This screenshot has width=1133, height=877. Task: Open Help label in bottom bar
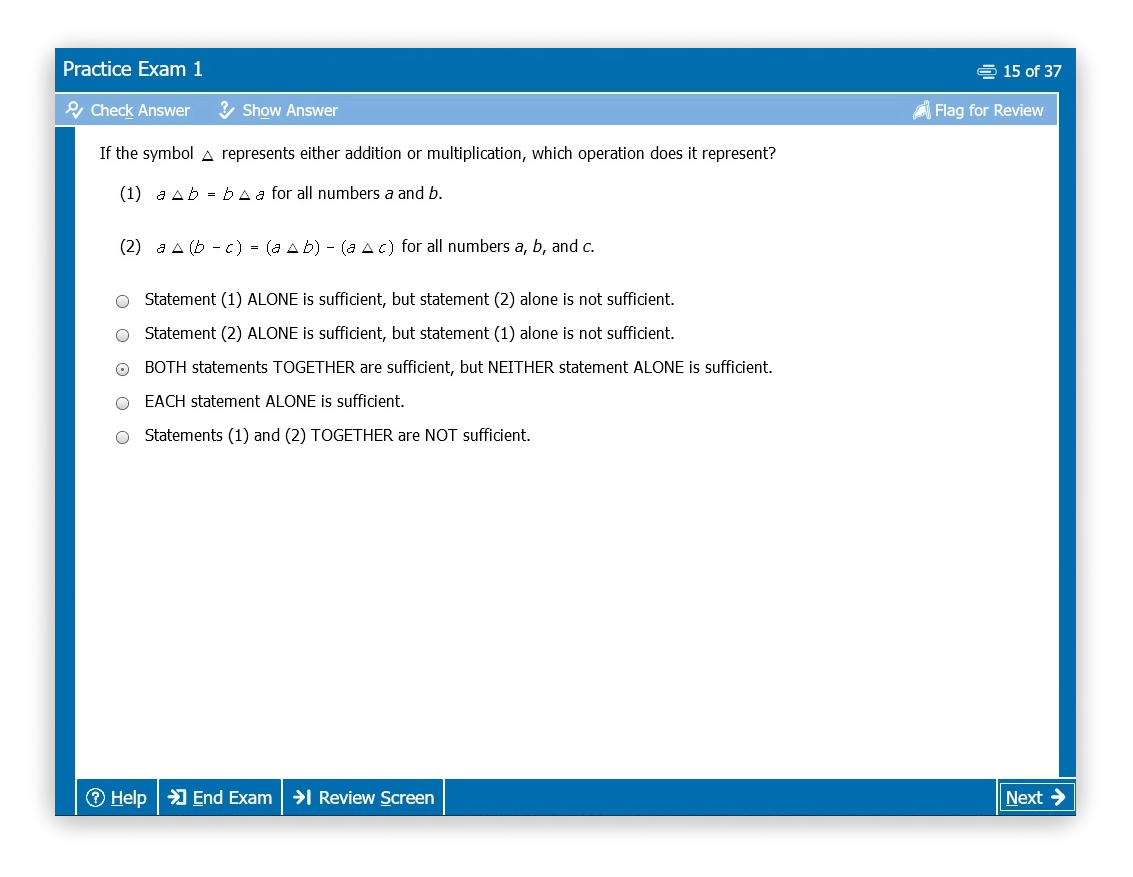click(x=129, y=798)
